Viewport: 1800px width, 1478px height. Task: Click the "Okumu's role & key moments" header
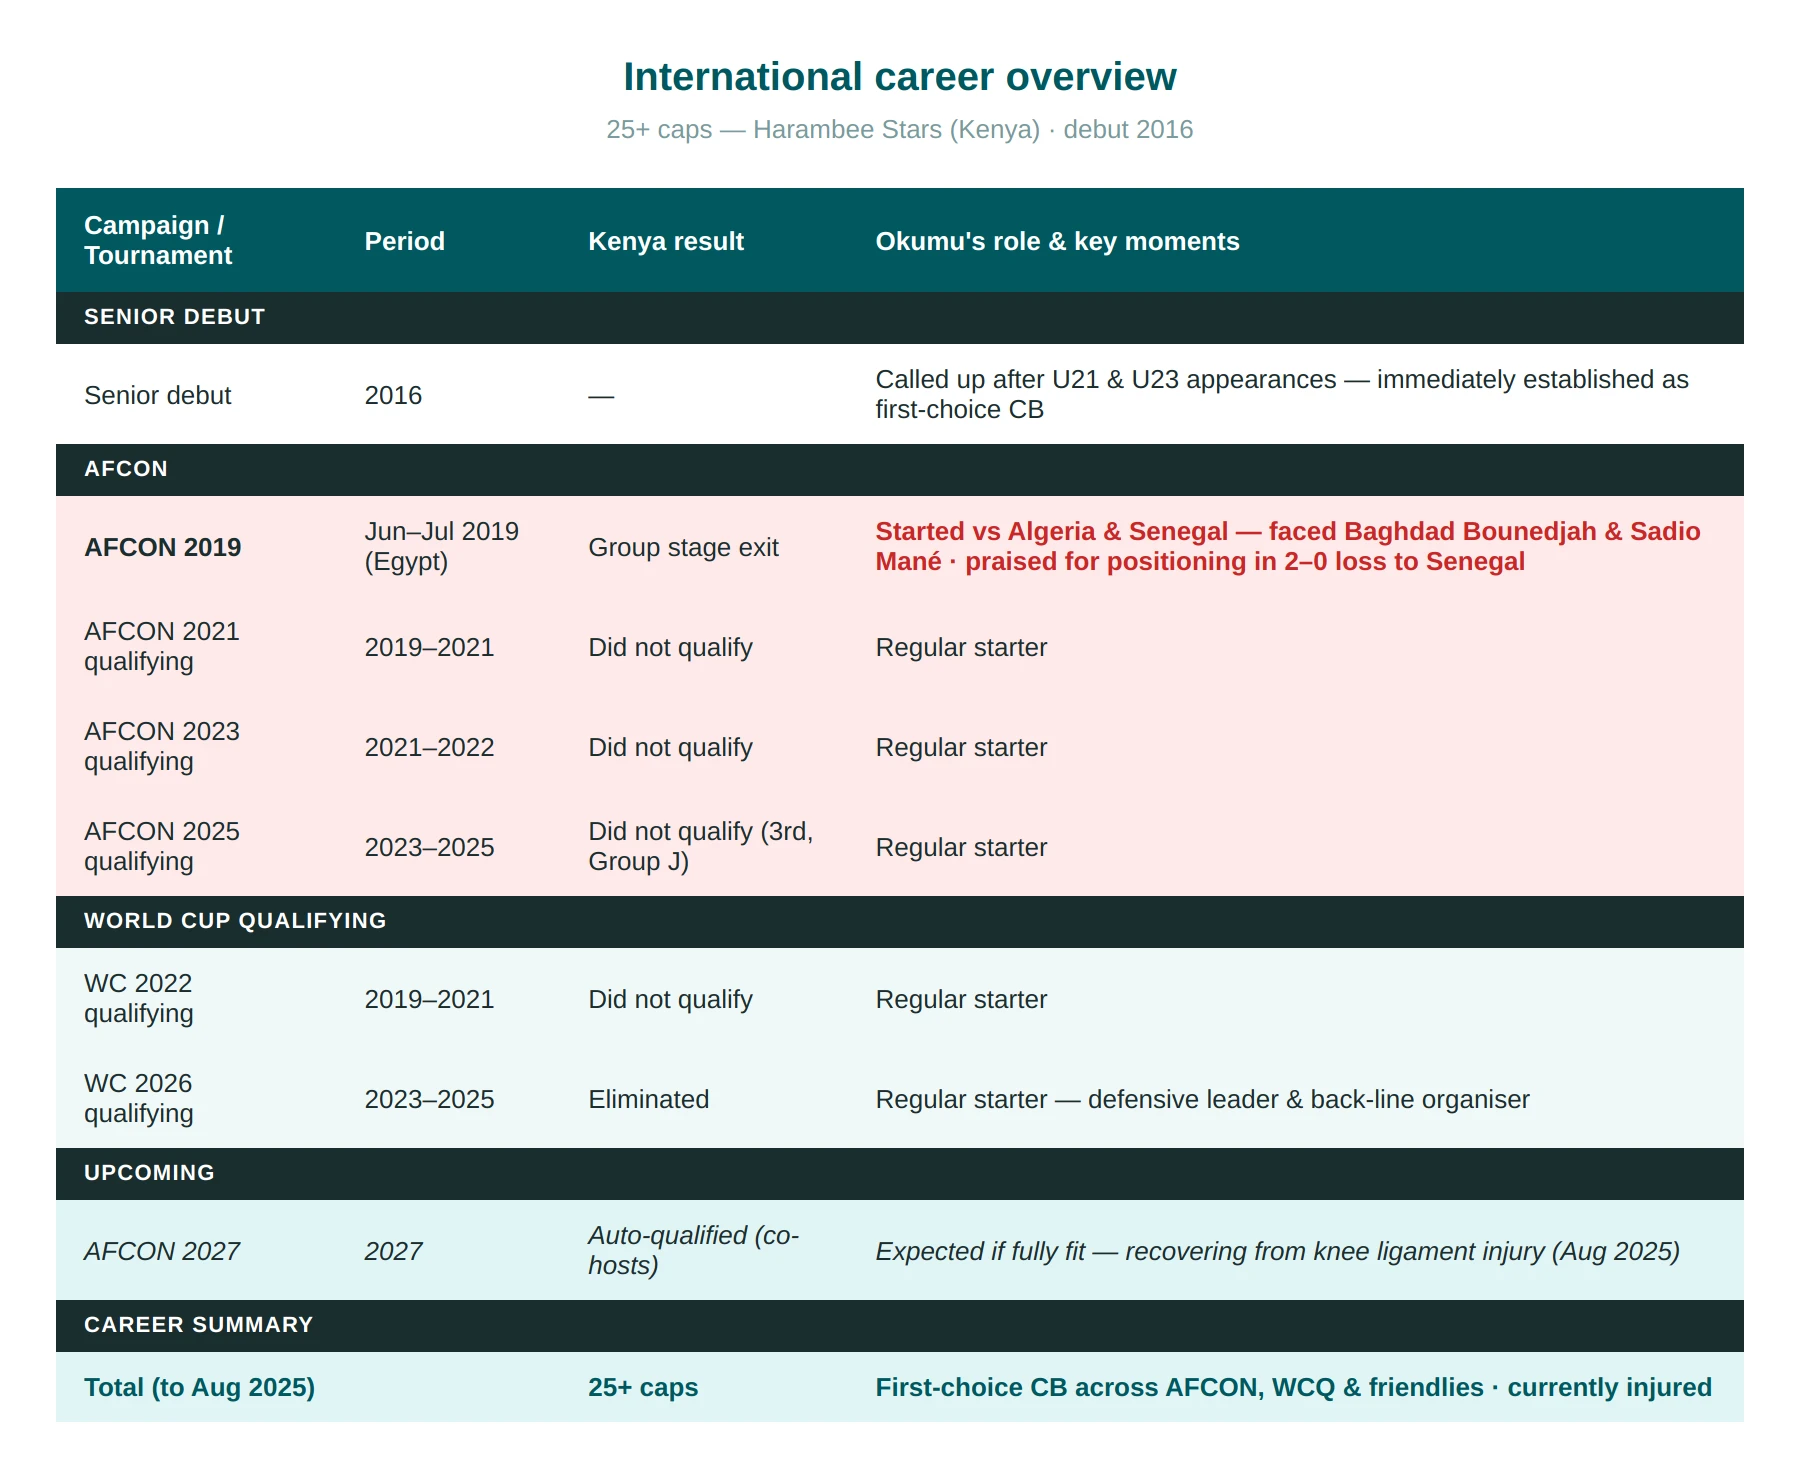point(1057,241)
